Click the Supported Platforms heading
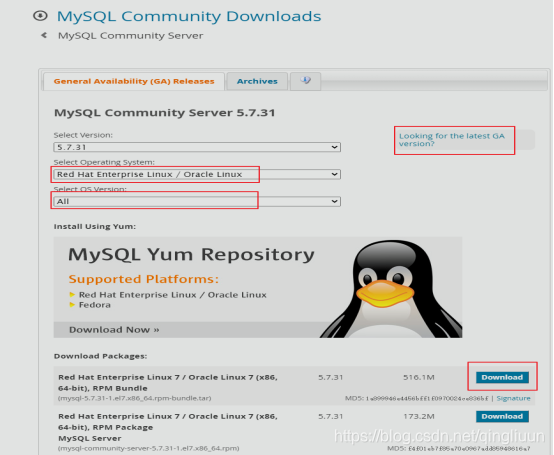Viewport: 554px width, 455px height. pyautogui.click(x=144, y=279)
